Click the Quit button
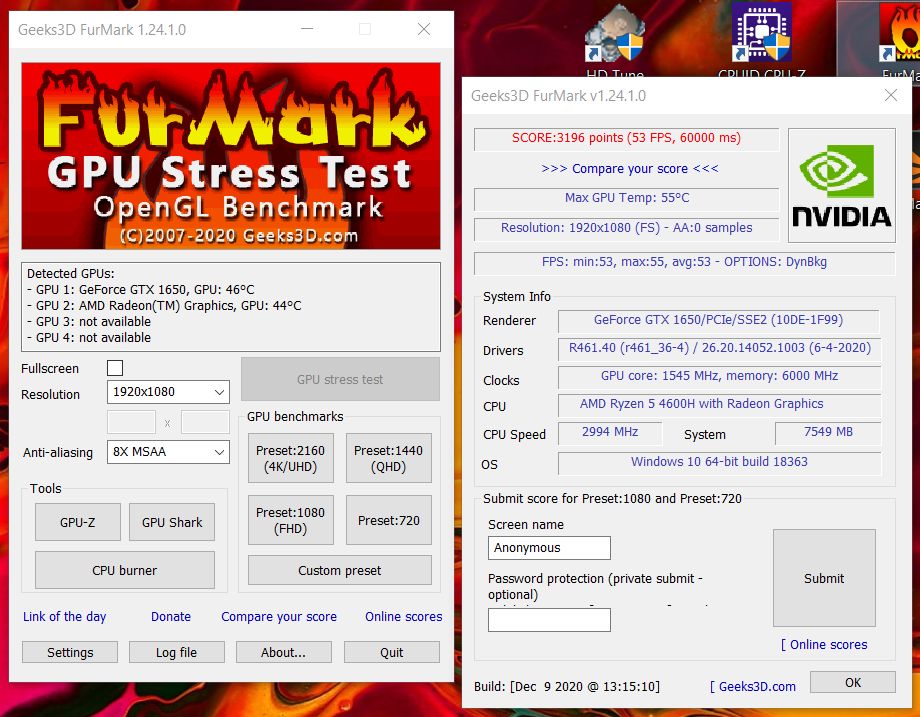 coord(391,652)
